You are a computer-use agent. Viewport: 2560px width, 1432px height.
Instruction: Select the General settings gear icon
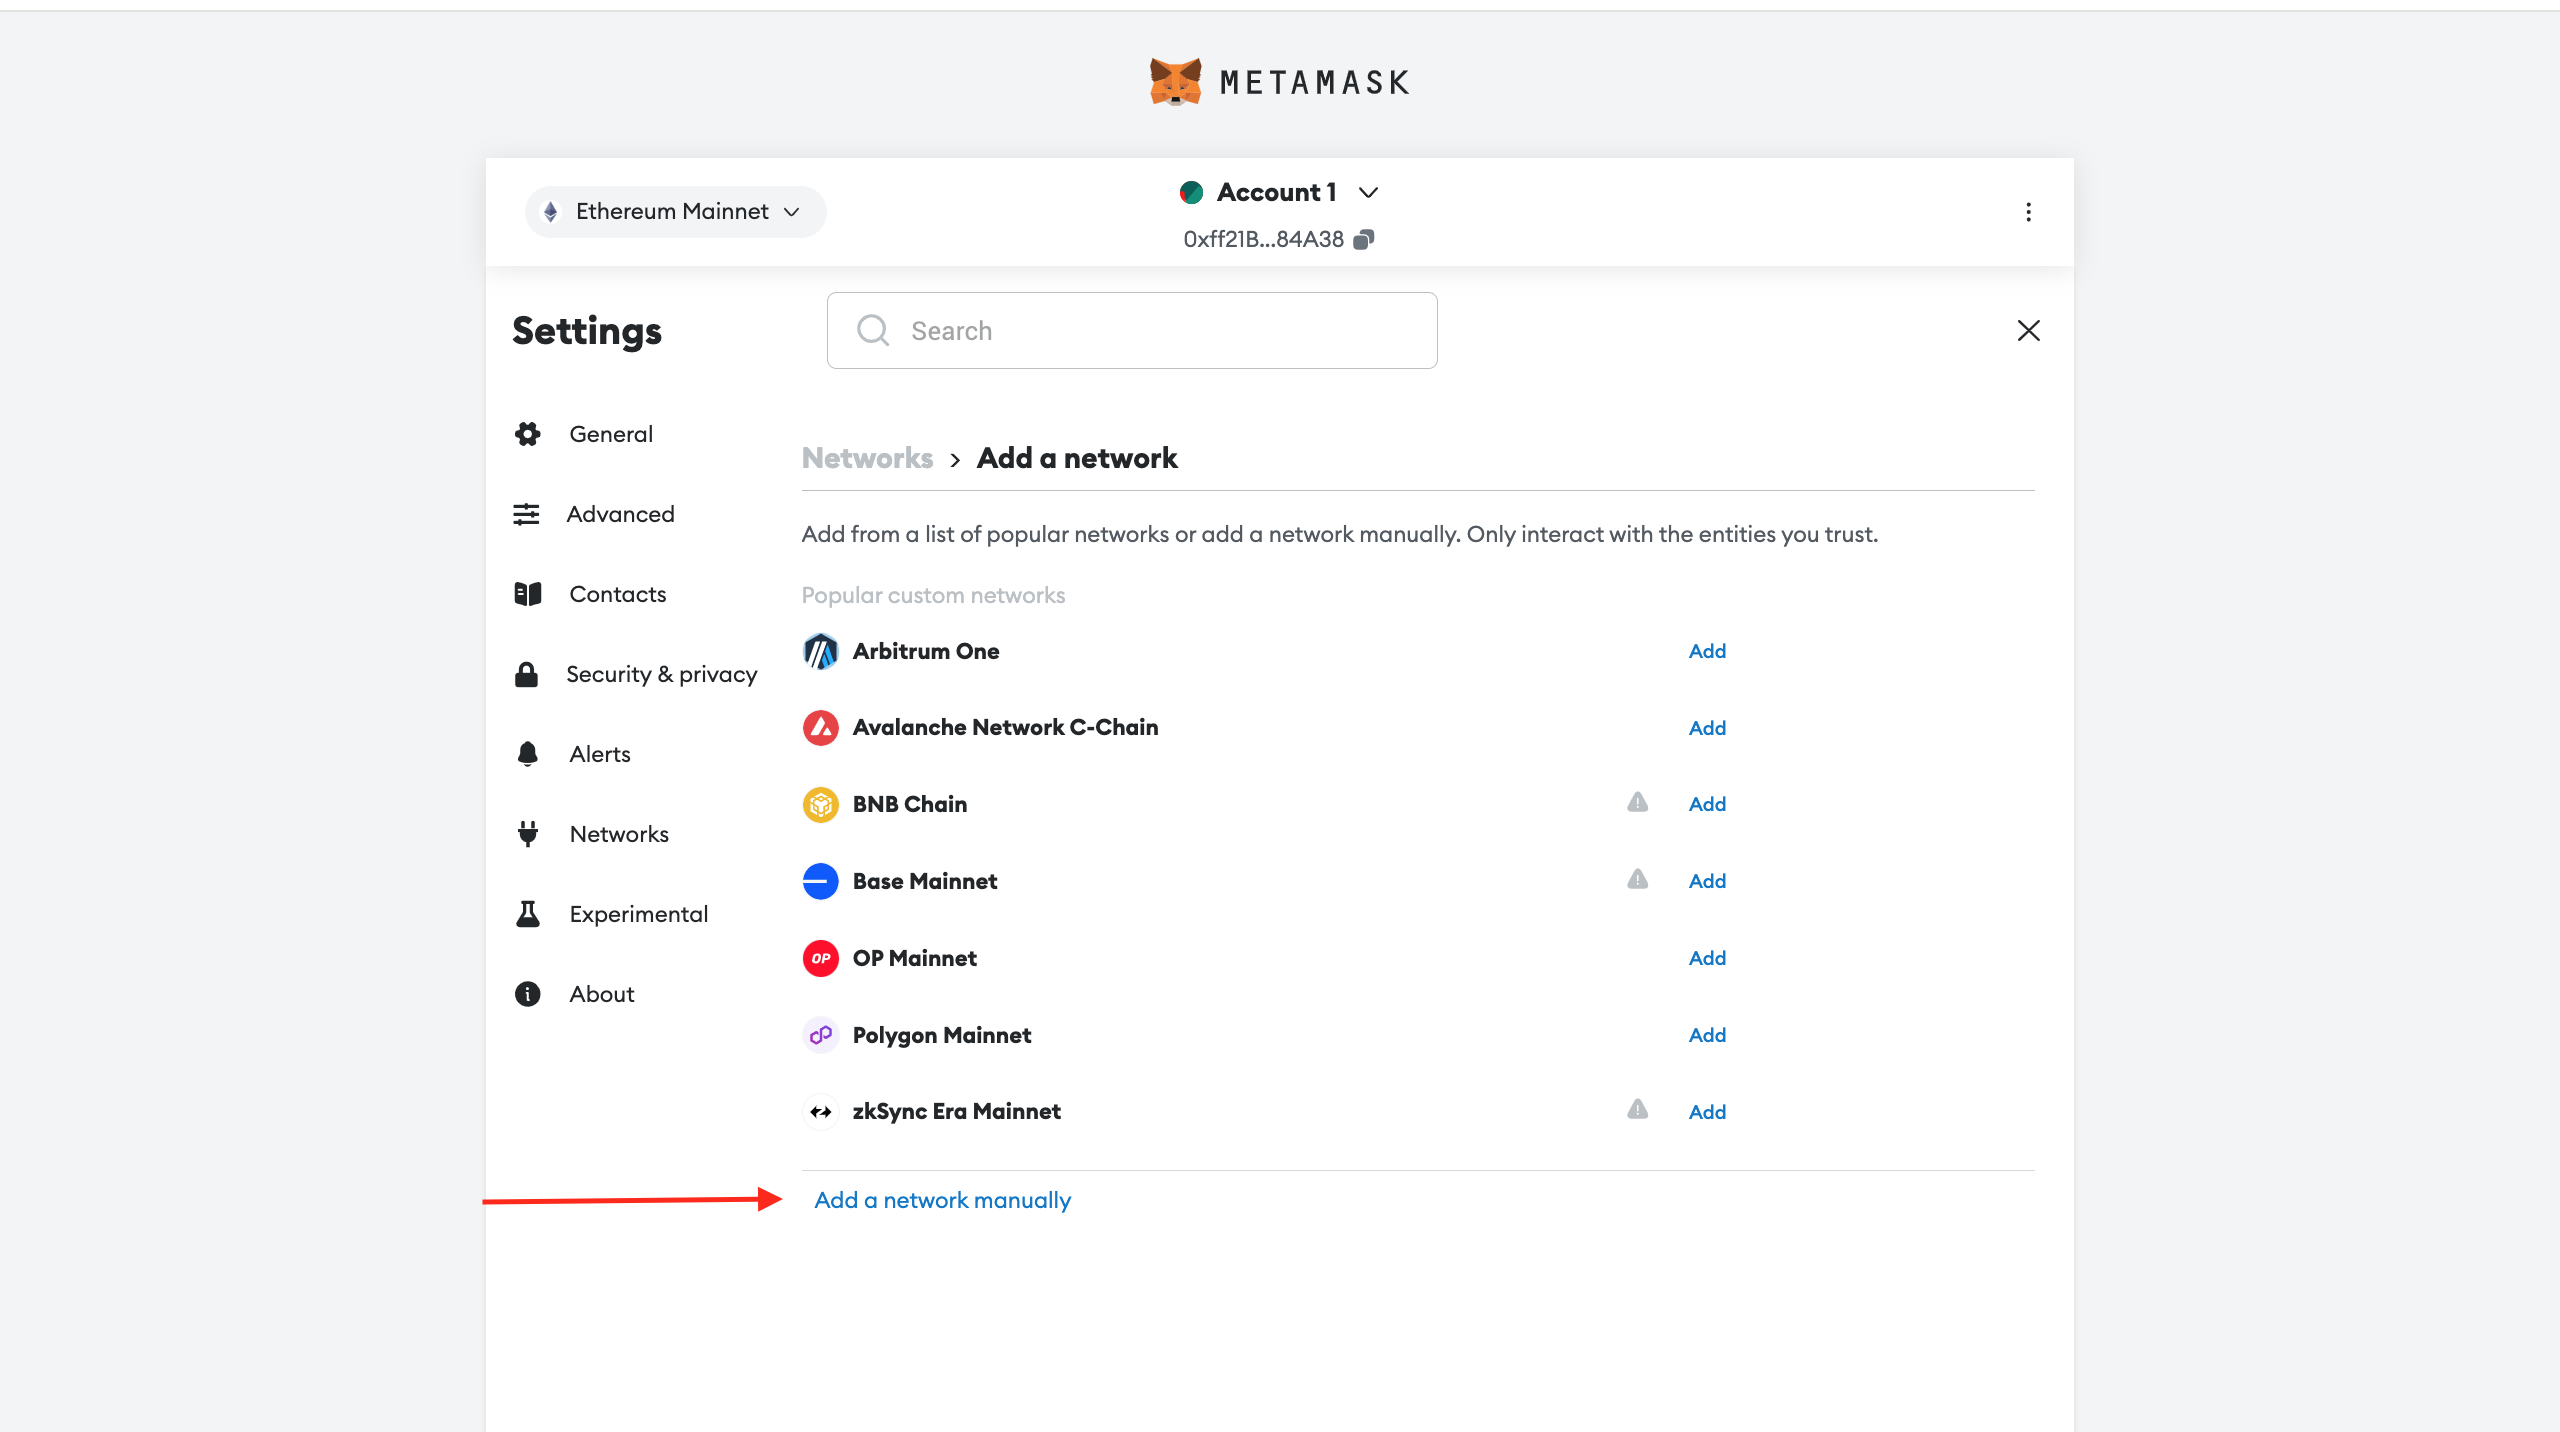[527, 433]
